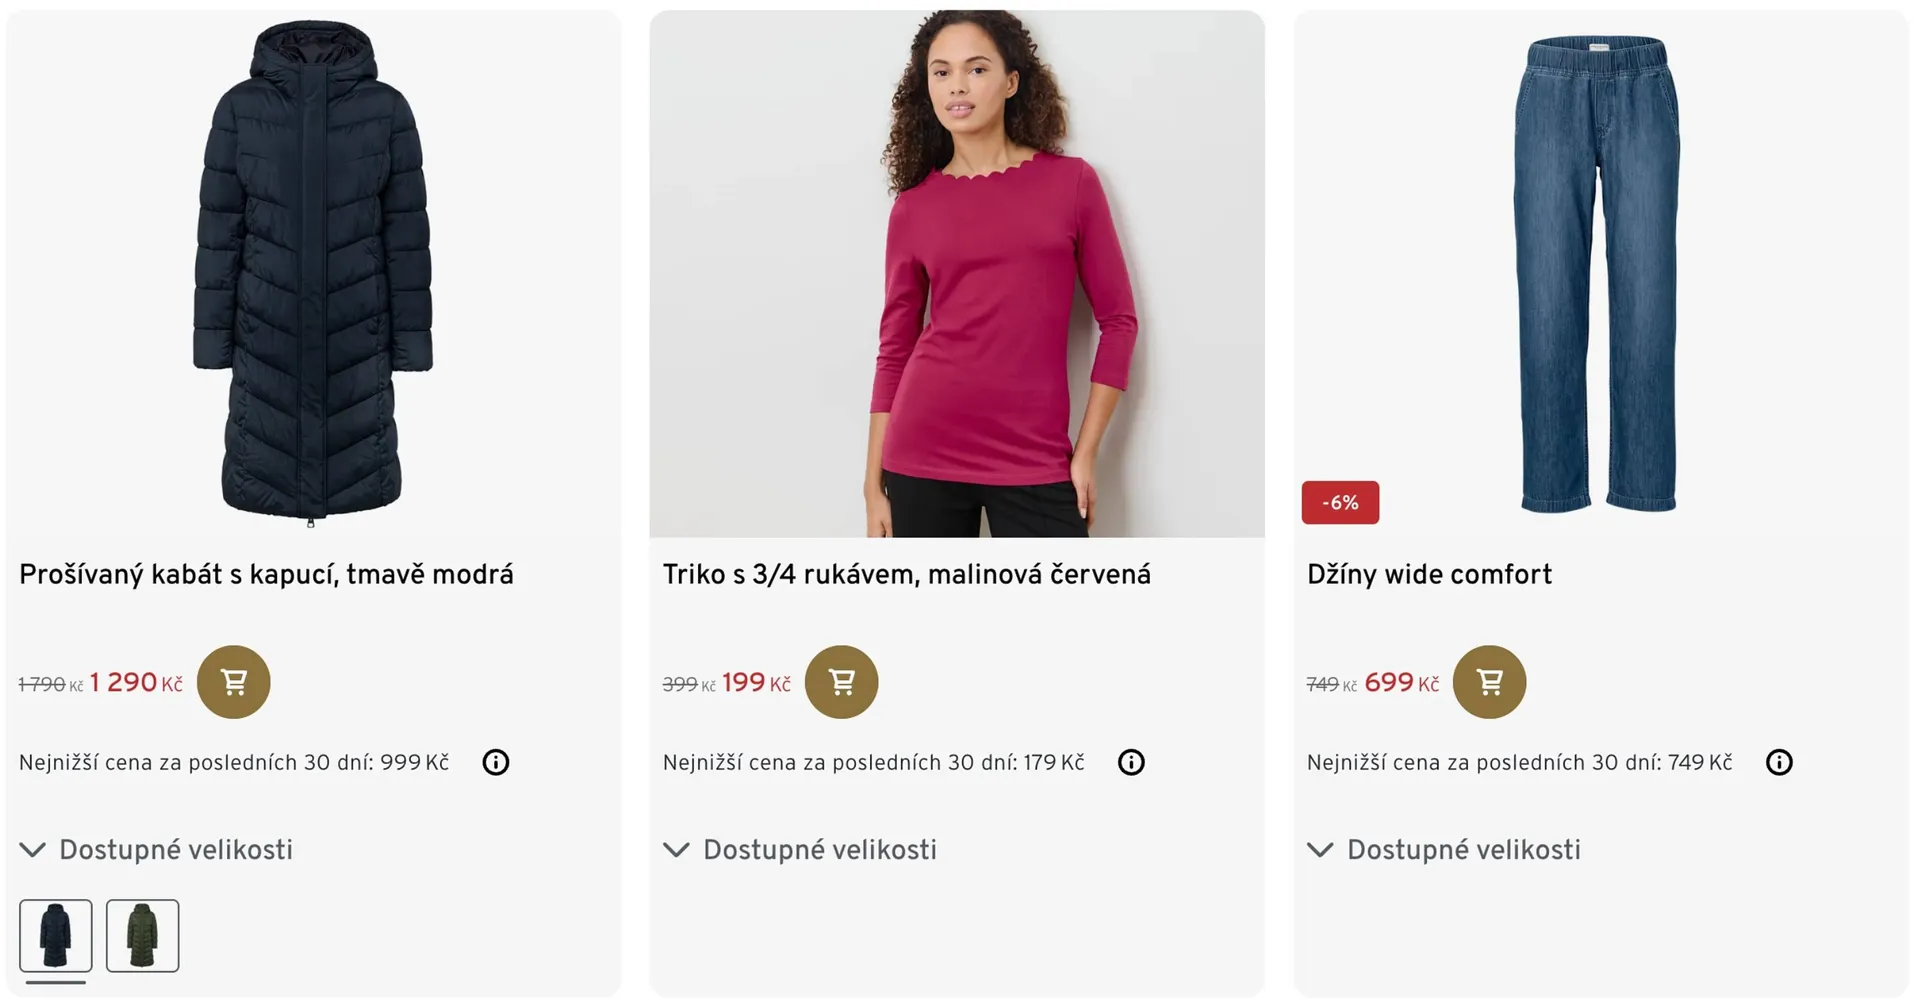Expand Dostupné velikosti for the jeans
Image resolution: width=1920 pixels, height=1002 pixels.
point(1445,850)
